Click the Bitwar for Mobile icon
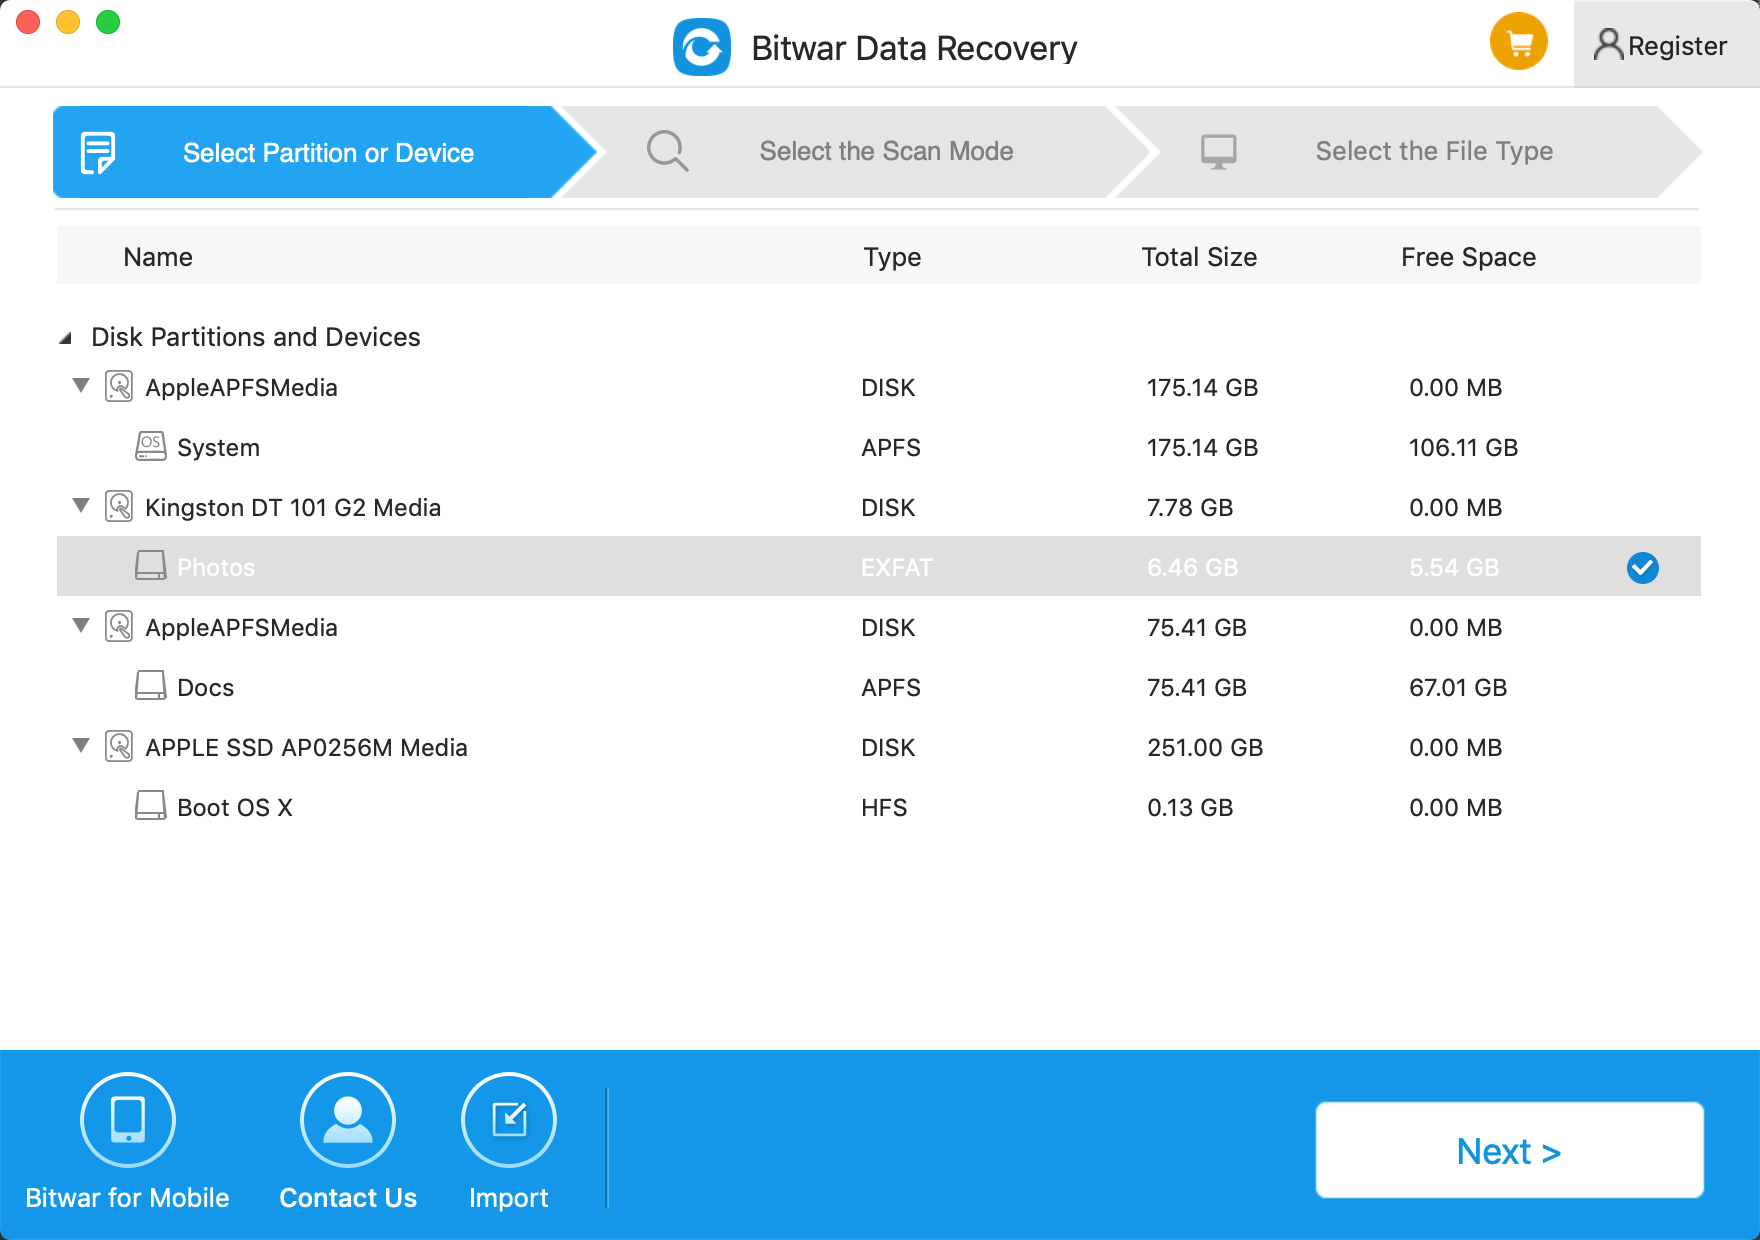Screen dimensions: 1760x1240 128,1119
